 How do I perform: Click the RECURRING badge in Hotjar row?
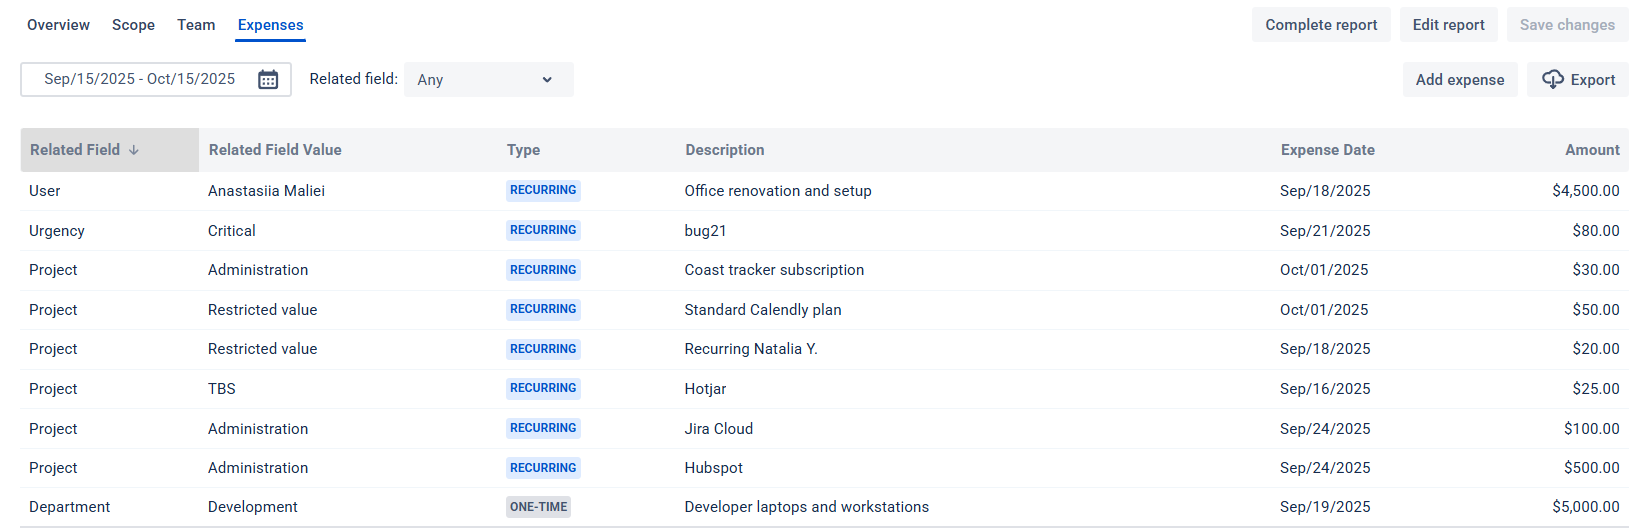pyautogui.click(x=543, y=388)
